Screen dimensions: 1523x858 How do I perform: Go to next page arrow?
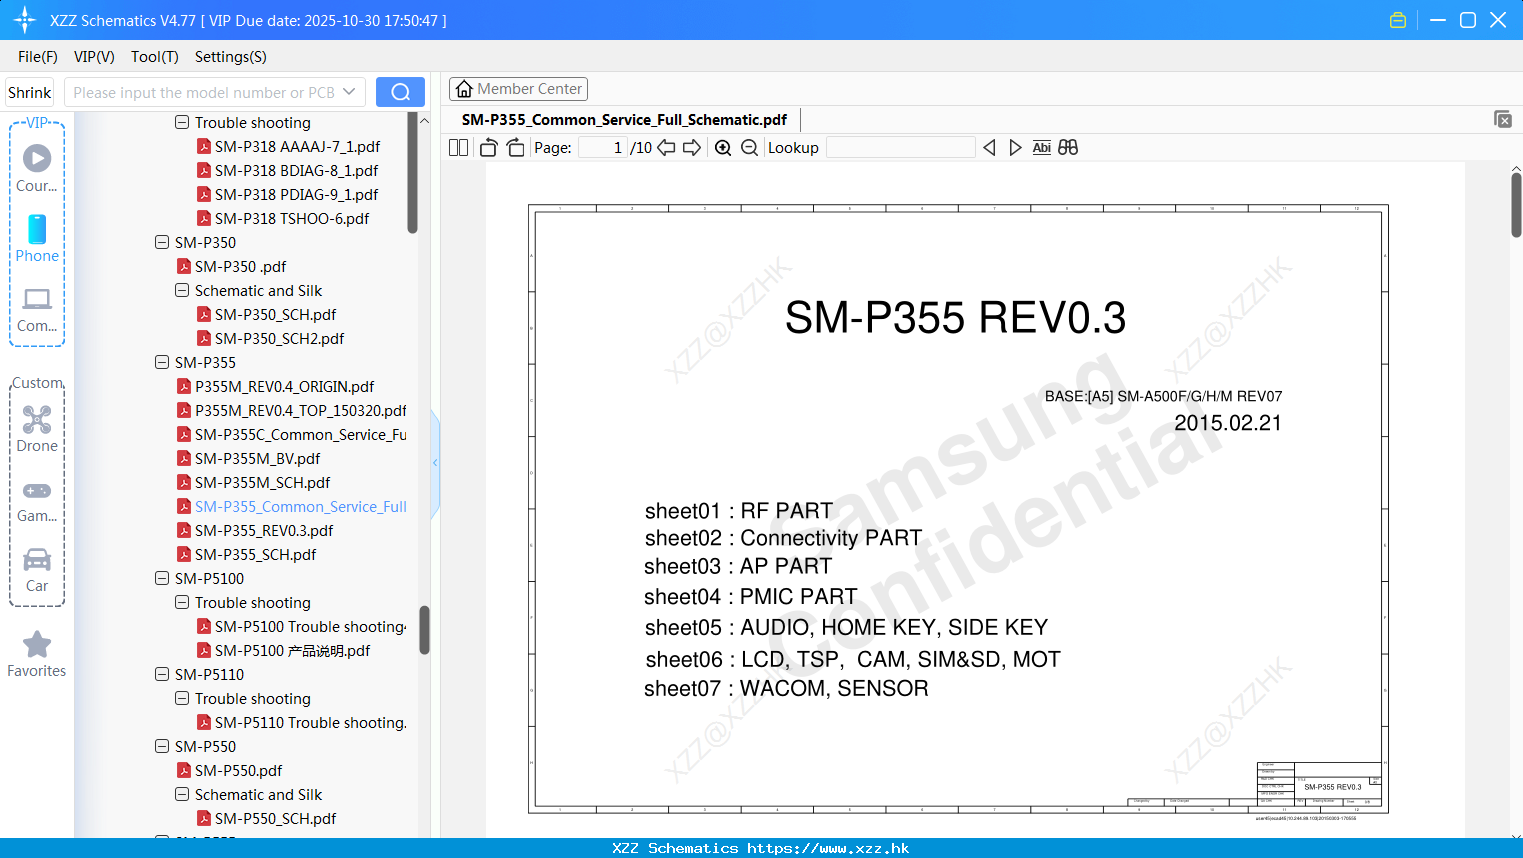(692, 148)
